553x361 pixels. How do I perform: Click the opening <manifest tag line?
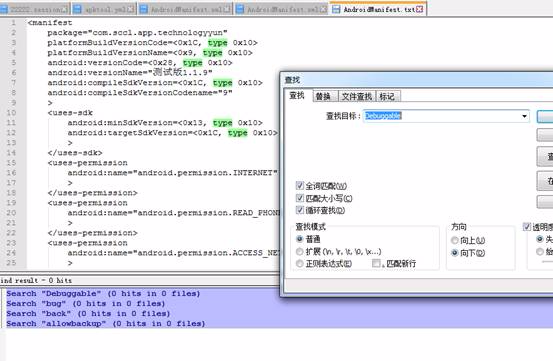[x=50, y=23]
